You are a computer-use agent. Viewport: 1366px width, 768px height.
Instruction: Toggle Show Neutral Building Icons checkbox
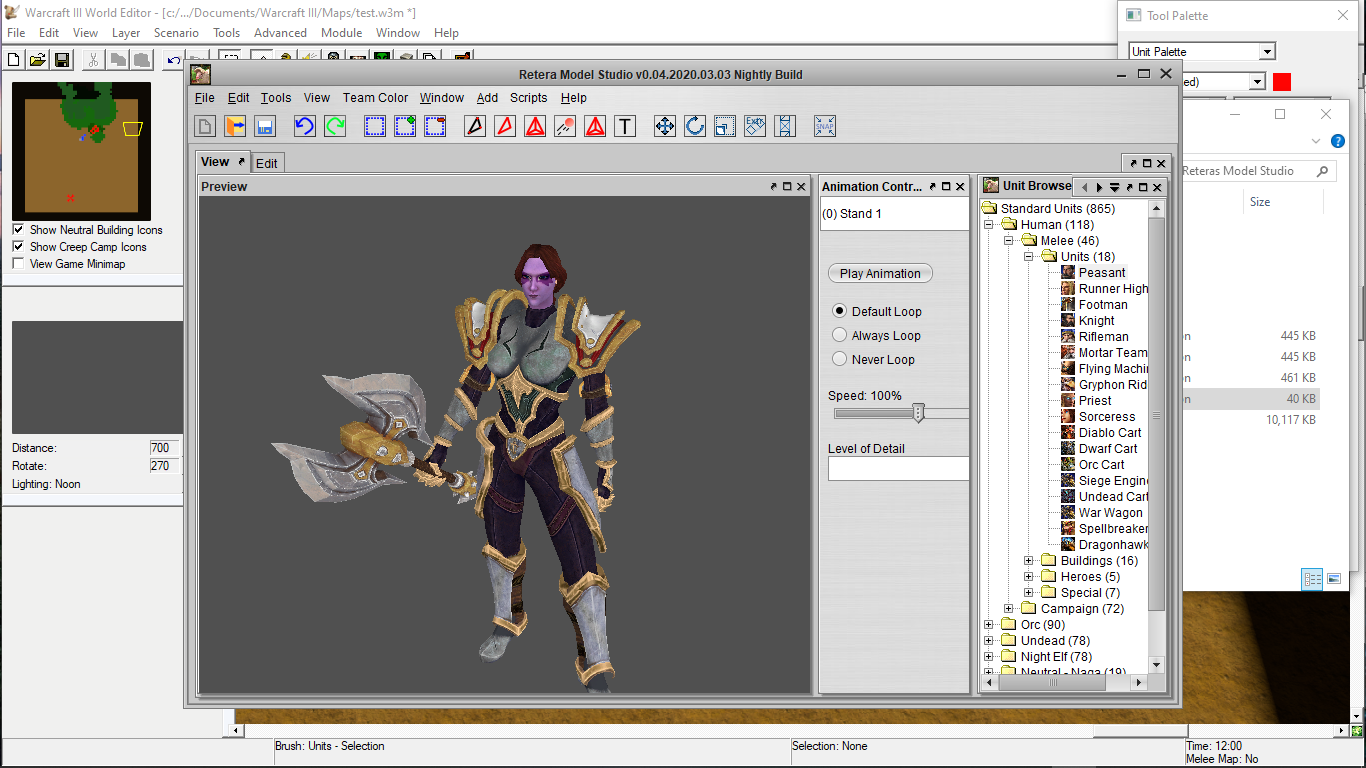[x=18, y=230]
